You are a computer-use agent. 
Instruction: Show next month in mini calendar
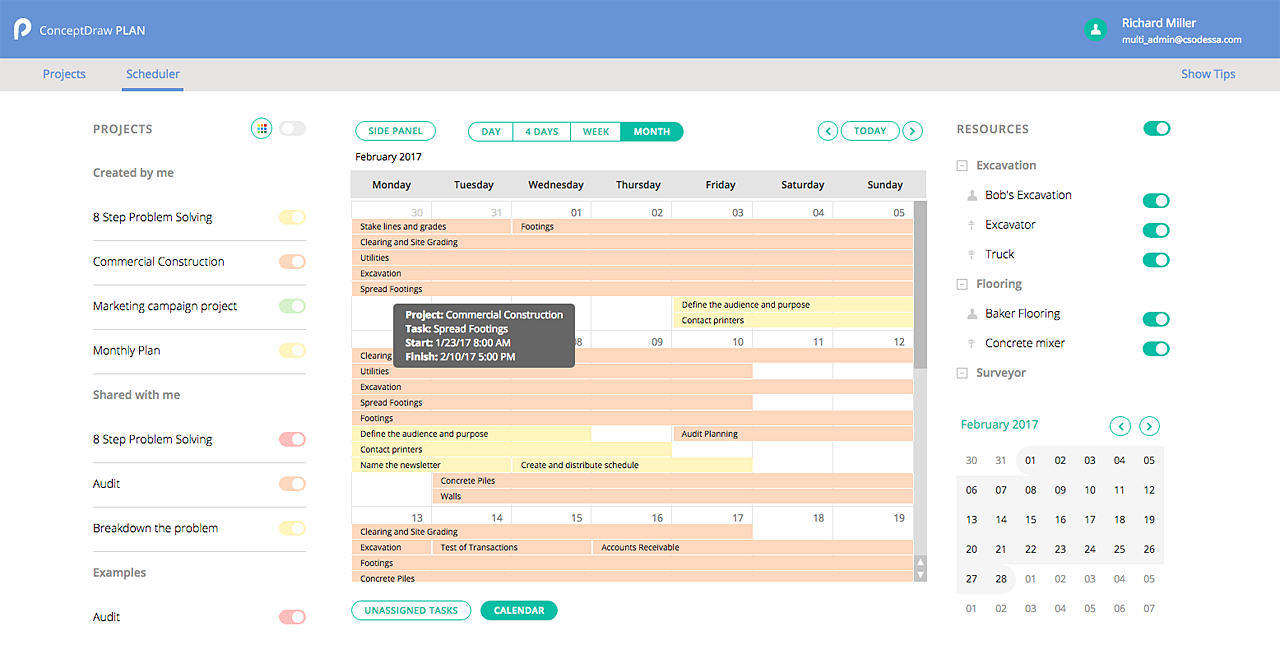click(x=1150, y=426)
